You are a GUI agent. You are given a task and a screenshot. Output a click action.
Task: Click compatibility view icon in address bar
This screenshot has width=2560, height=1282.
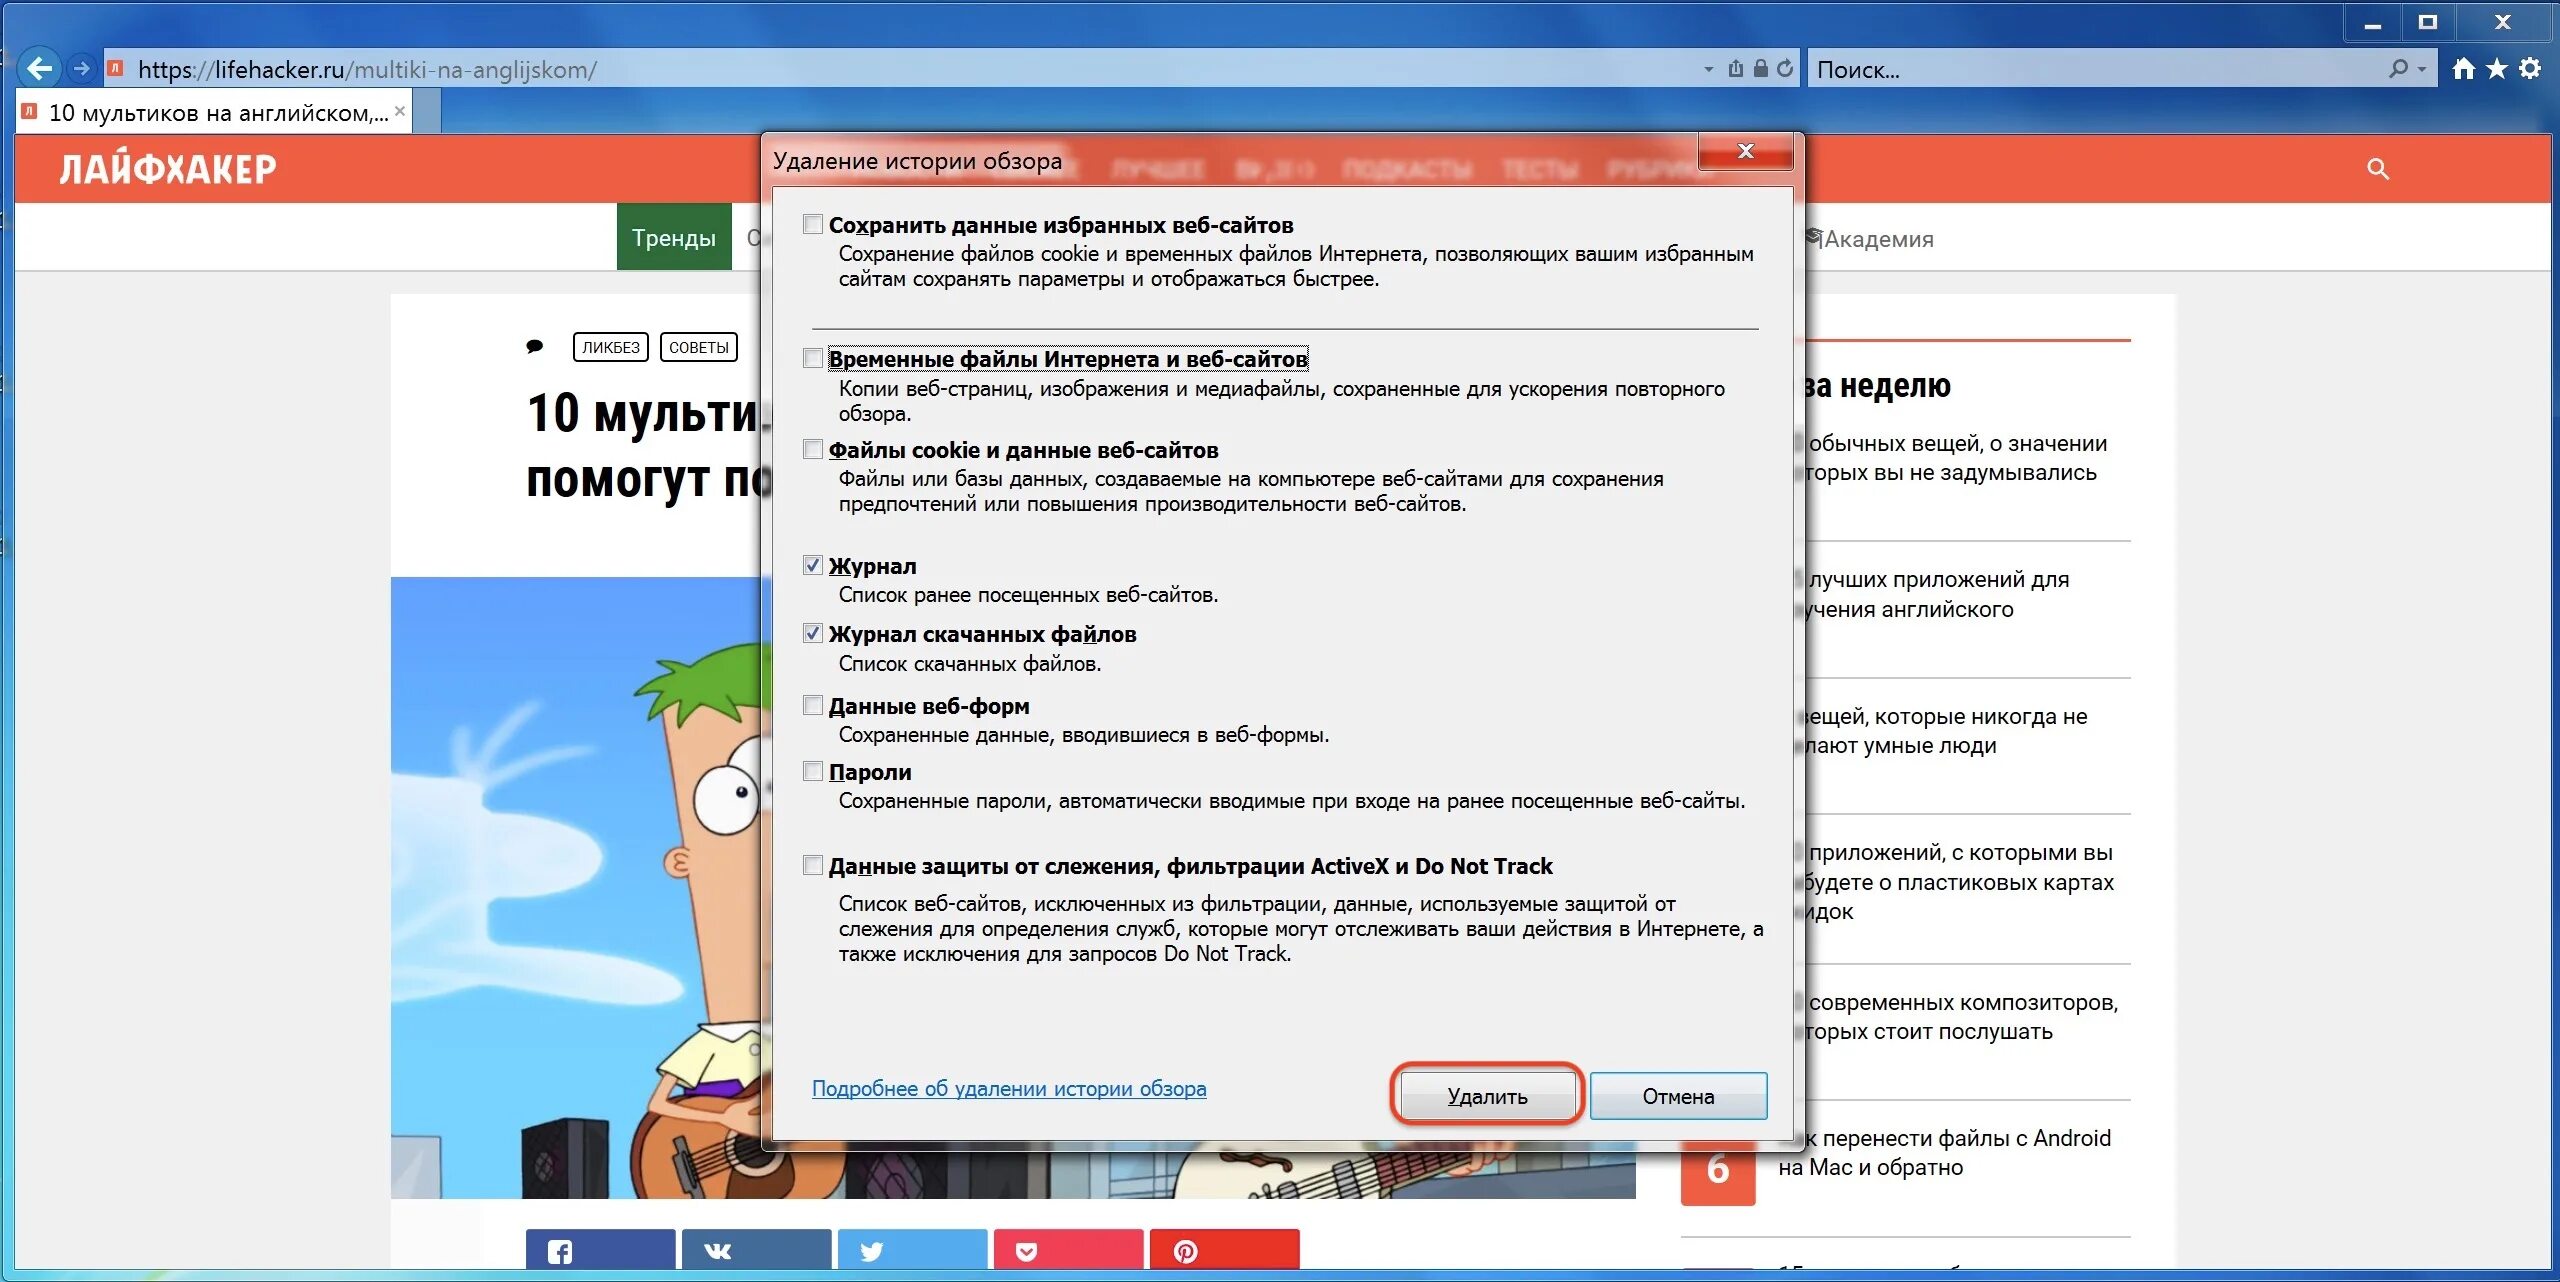[x=1736, y=69]
